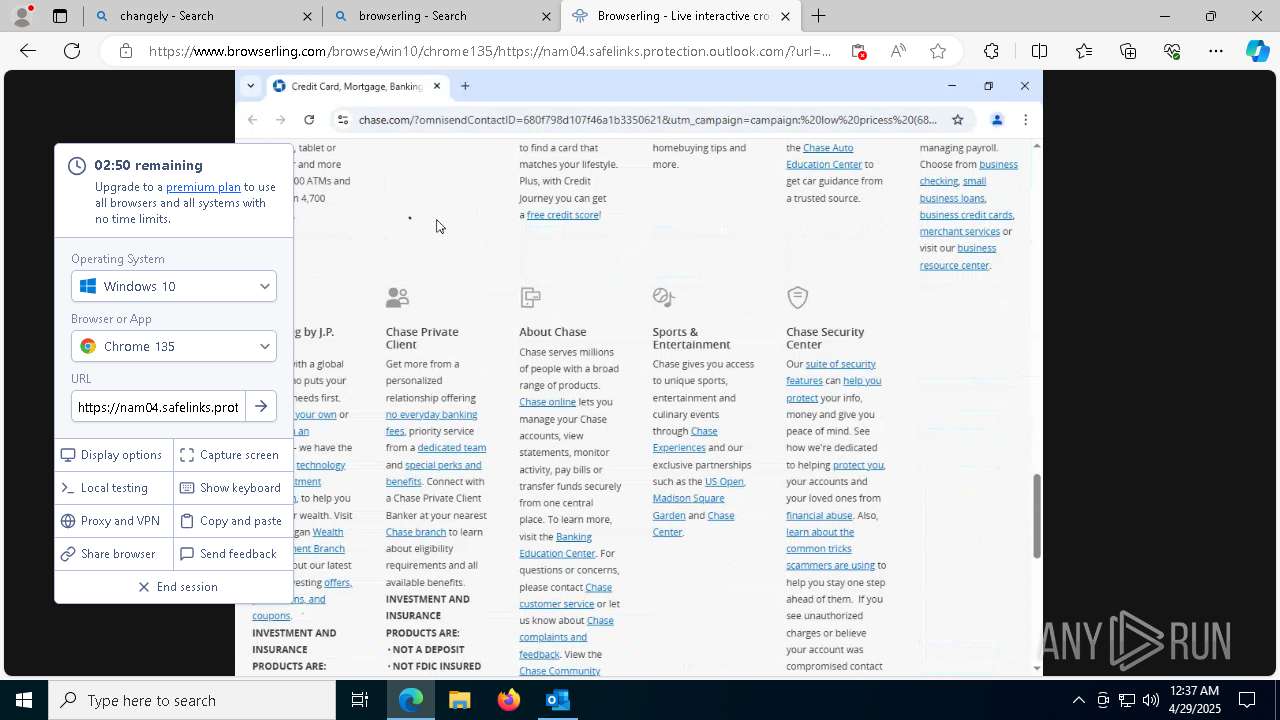The height and width of the screenshot is (720, 1280).
Task: Open remote Chrome tab search chevron
Action: click(250, 86)
